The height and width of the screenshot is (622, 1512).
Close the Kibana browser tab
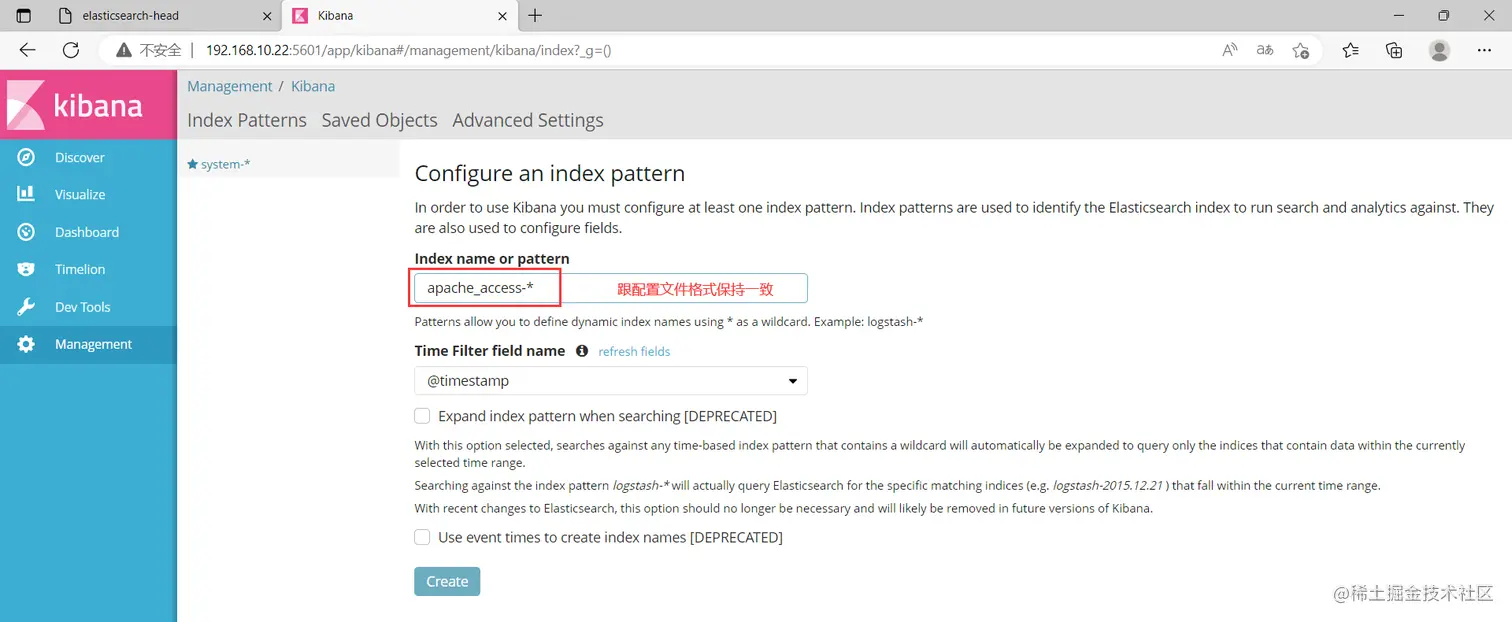pyautogui.click(x=504, y=16)
